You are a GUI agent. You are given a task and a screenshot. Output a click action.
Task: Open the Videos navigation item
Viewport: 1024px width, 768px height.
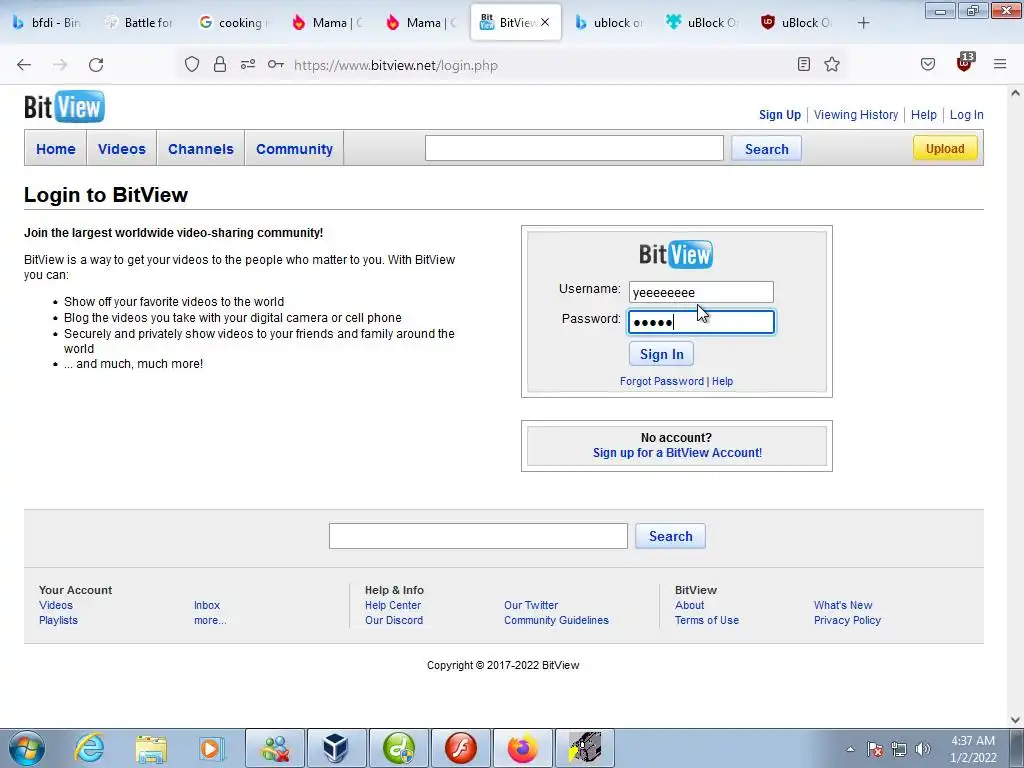coord(121,149)
